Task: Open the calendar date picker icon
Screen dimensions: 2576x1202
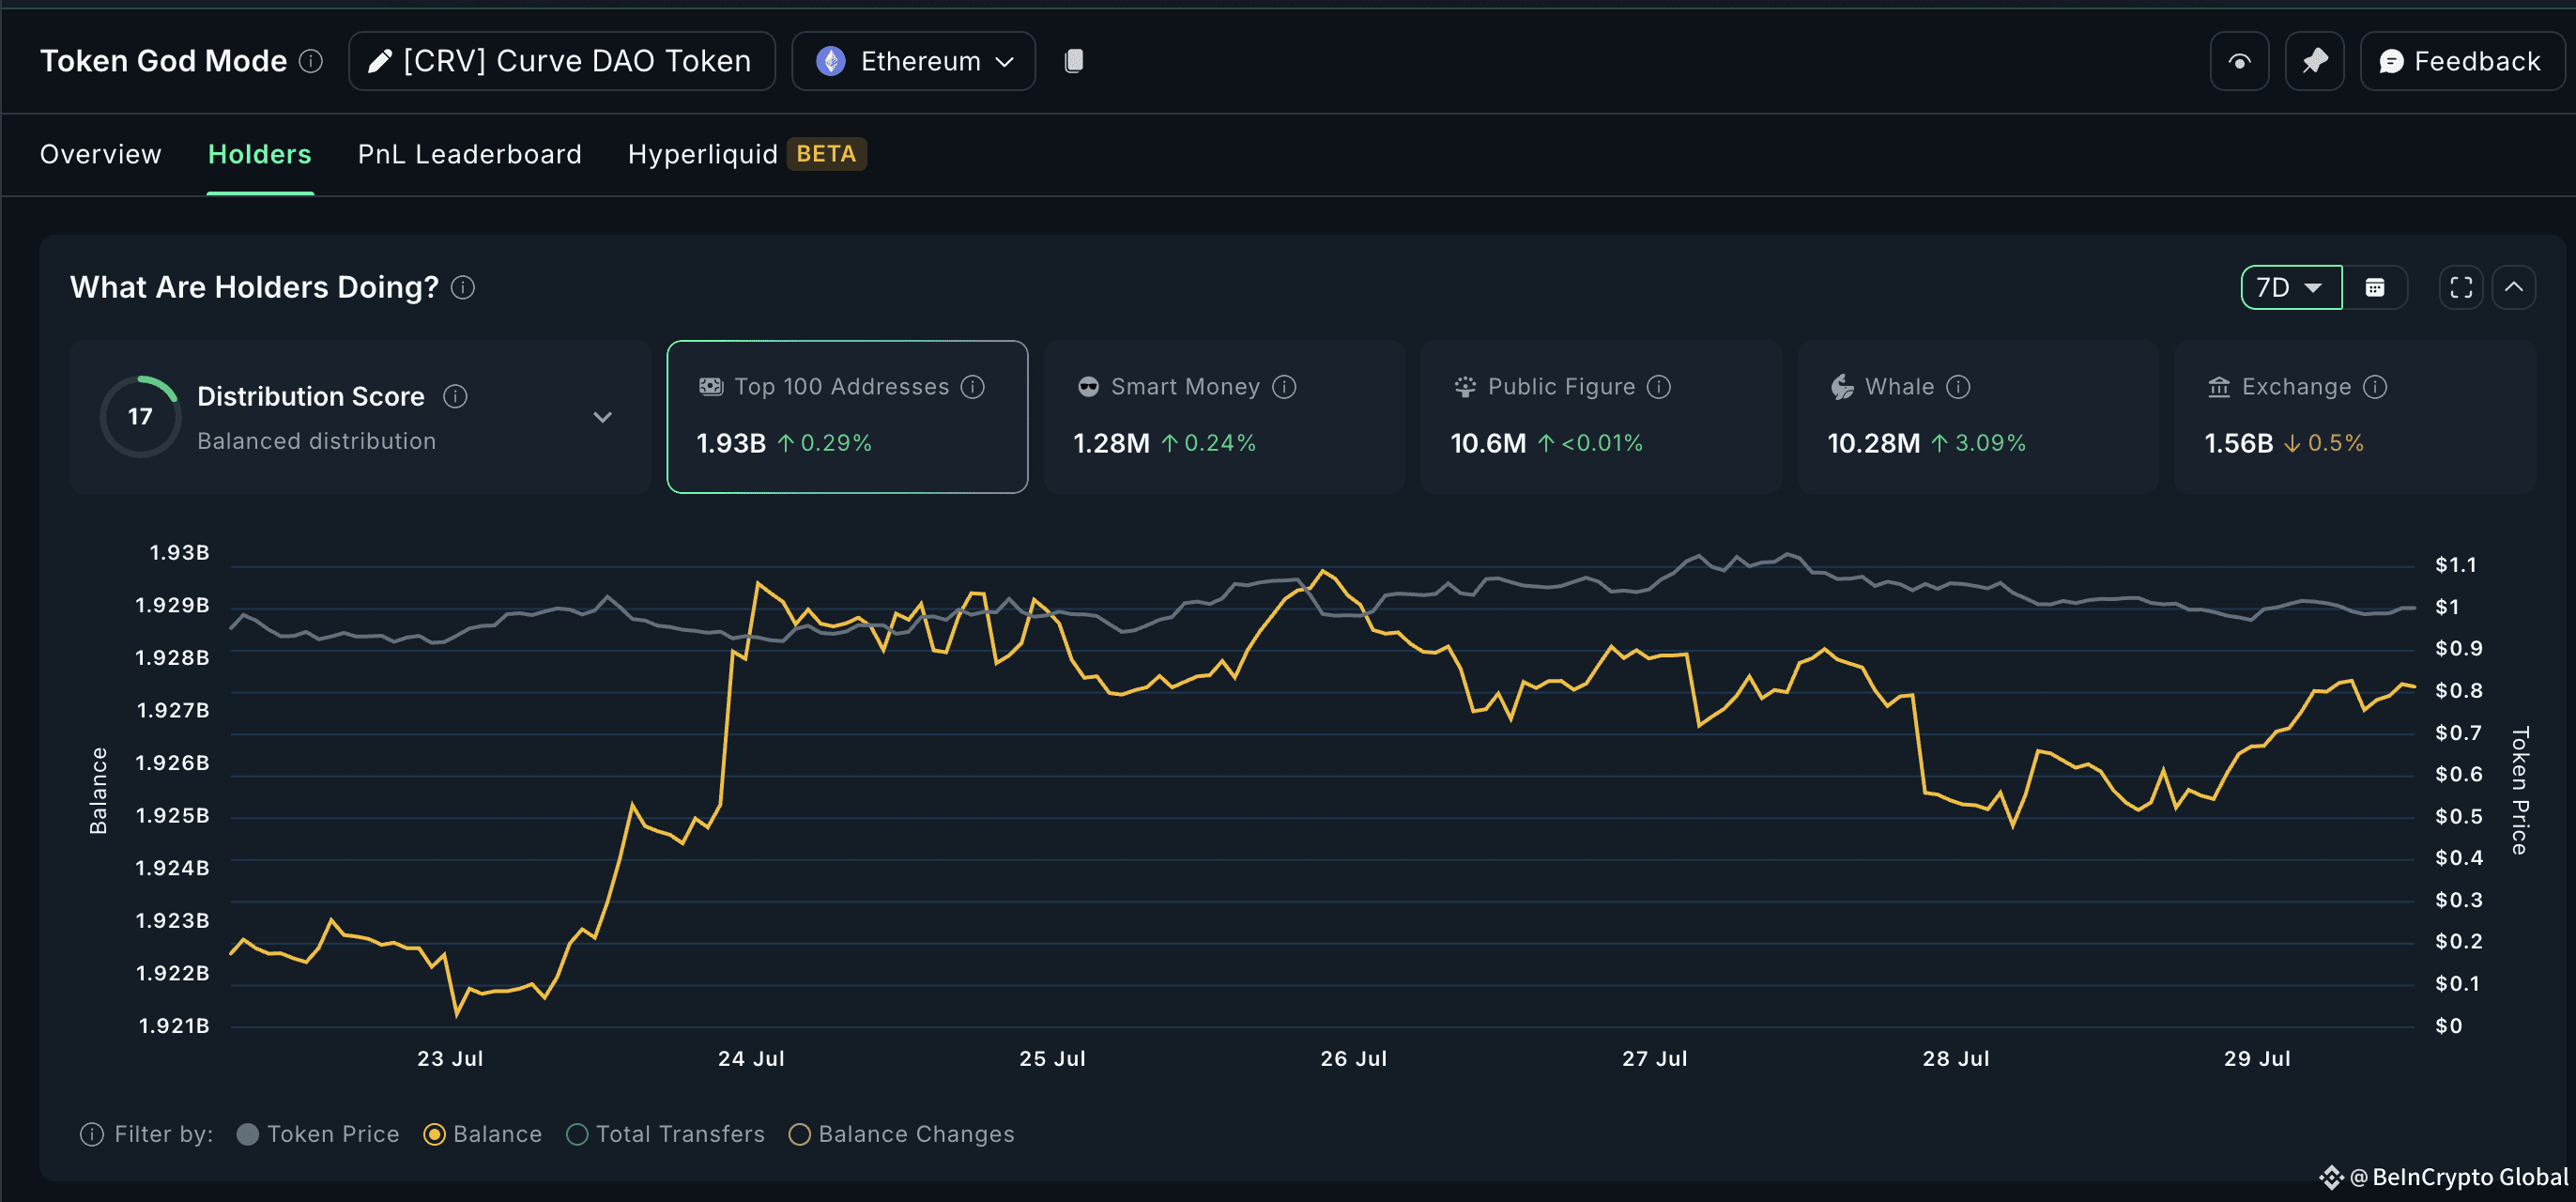Action: point(2374,288)
